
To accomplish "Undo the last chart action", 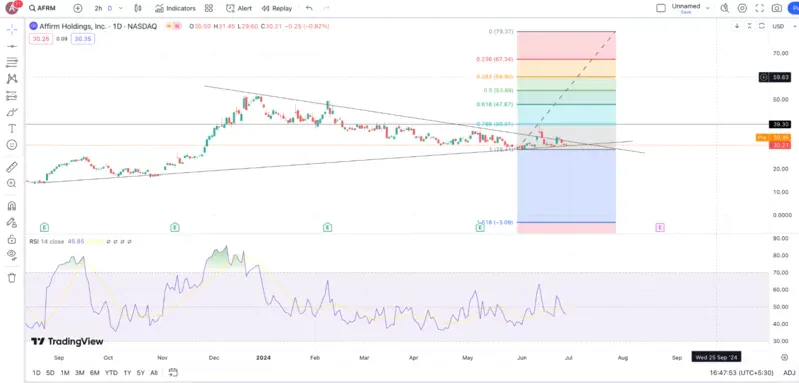I will tap(309, 8).
